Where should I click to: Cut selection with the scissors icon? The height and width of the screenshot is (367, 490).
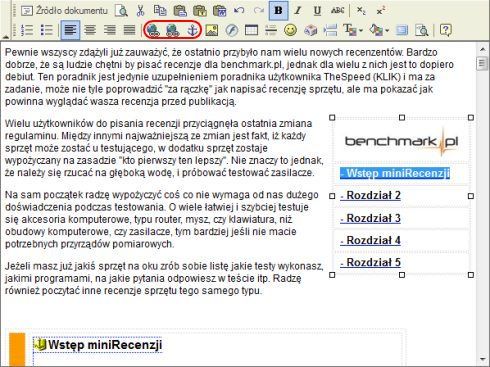click(x=140, y=11)
